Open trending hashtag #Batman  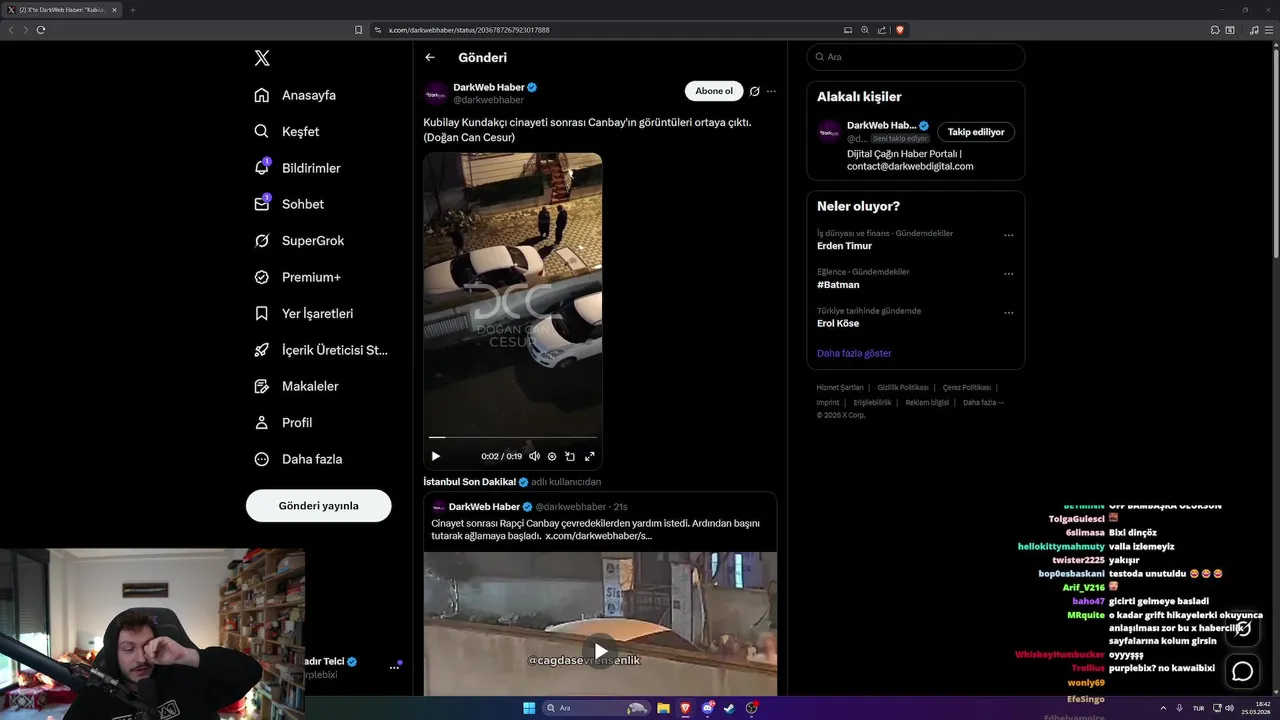click(838, 285)
